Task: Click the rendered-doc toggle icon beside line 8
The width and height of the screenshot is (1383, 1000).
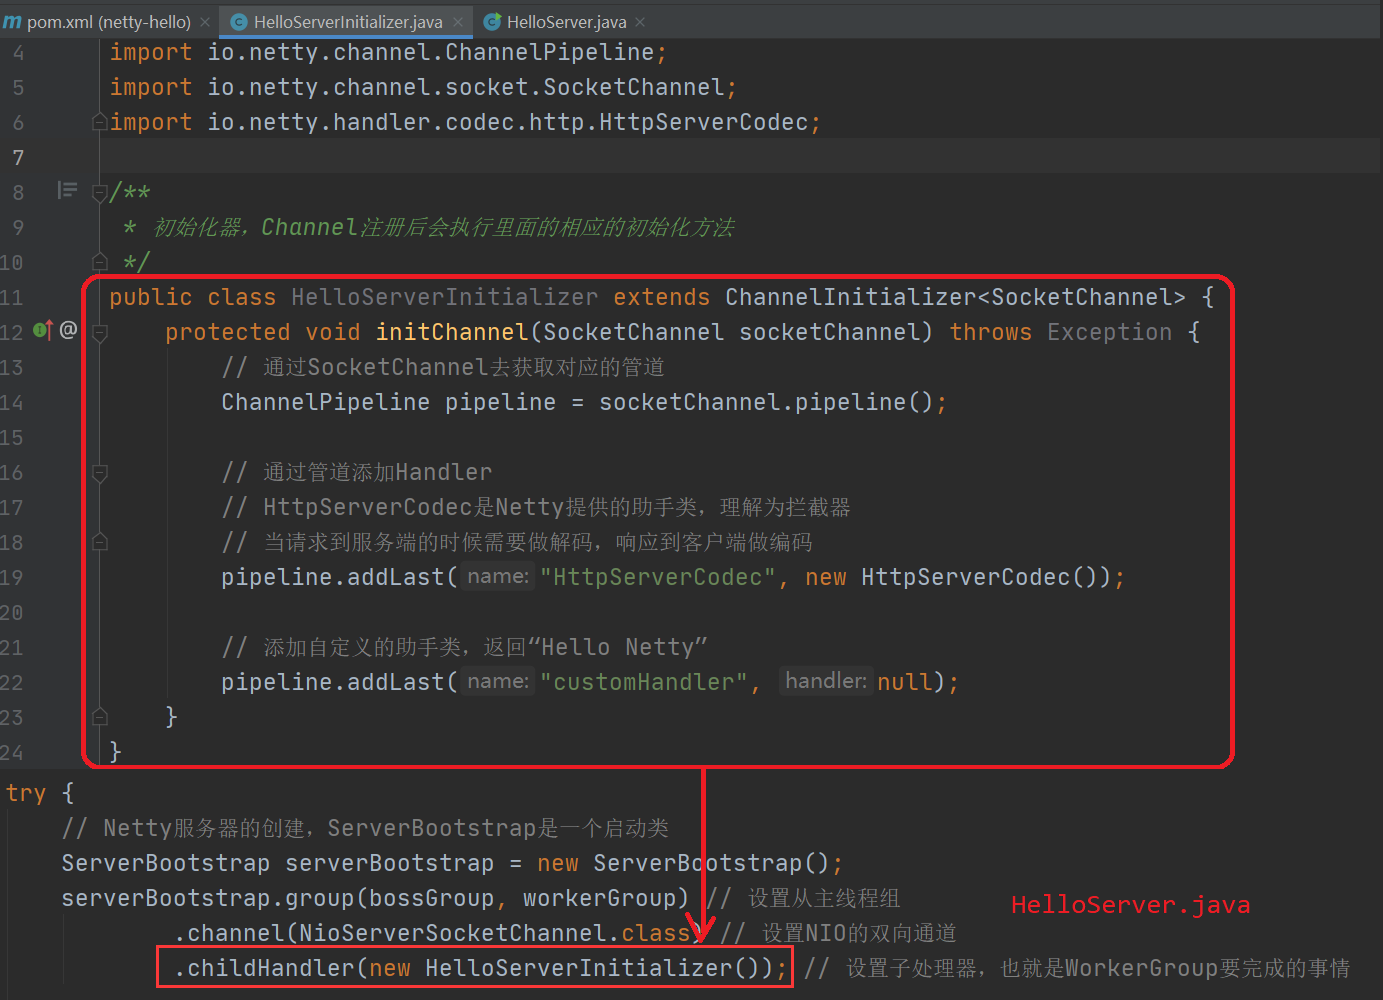Action: [67, 190]
